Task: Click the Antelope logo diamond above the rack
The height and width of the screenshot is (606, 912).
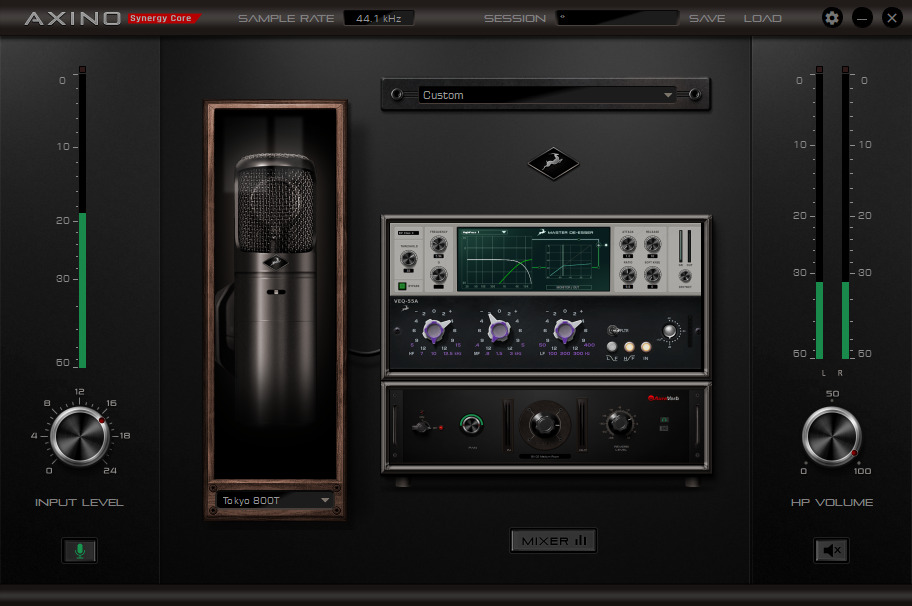Action: coord(553,163)
